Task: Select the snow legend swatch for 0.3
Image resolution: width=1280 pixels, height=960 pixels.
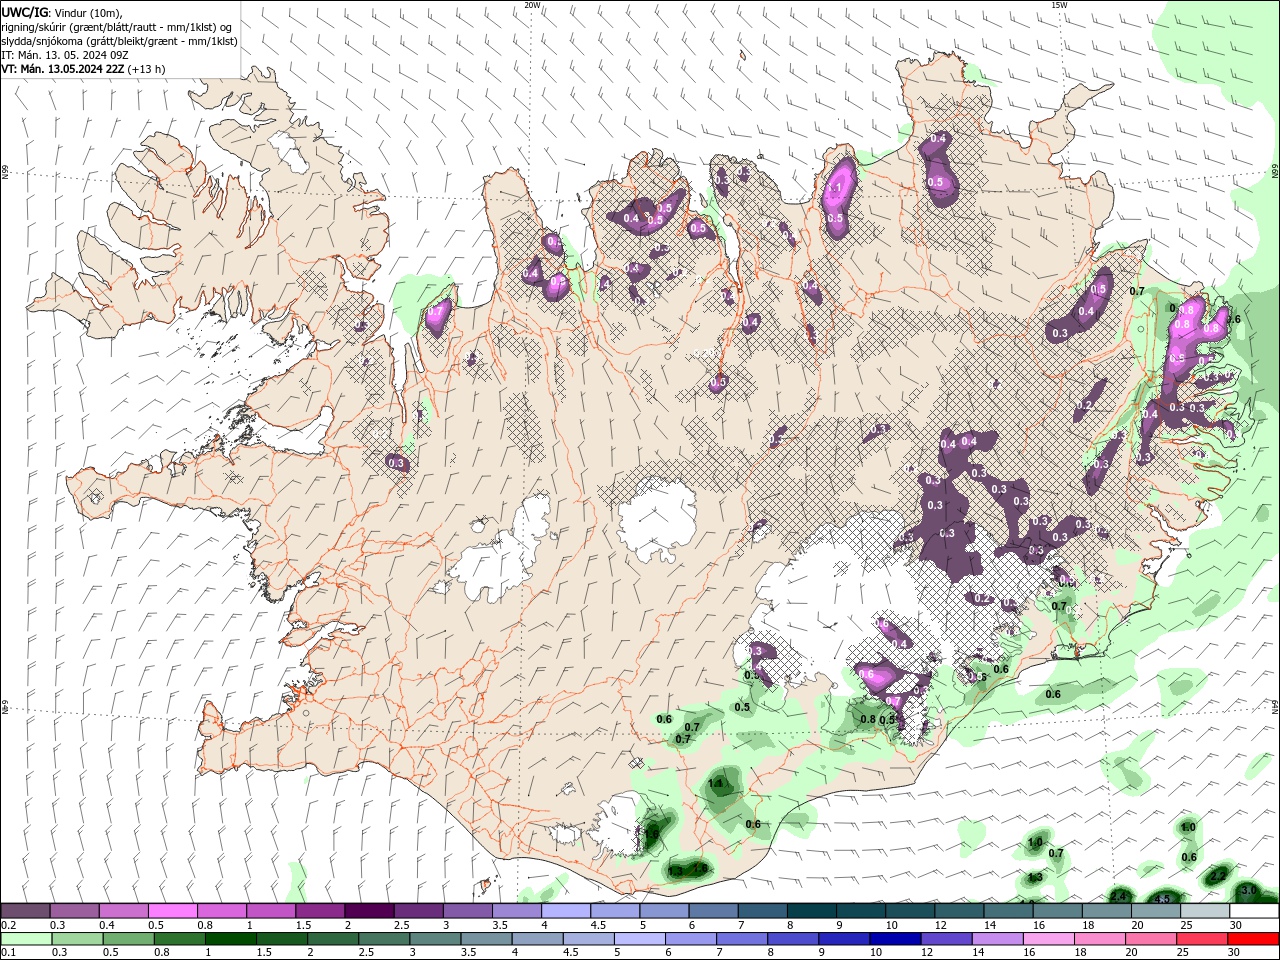Action: (74, 910)
